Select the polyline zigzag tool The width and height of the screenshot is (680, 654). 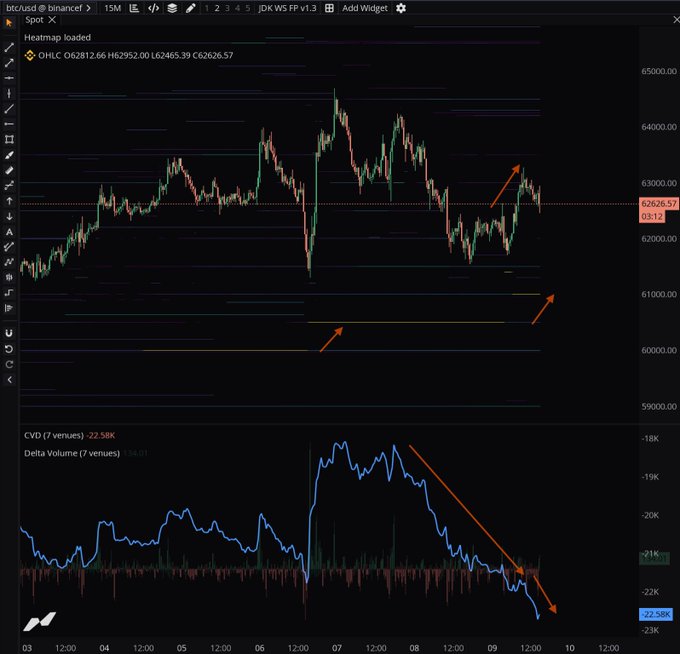9,262
